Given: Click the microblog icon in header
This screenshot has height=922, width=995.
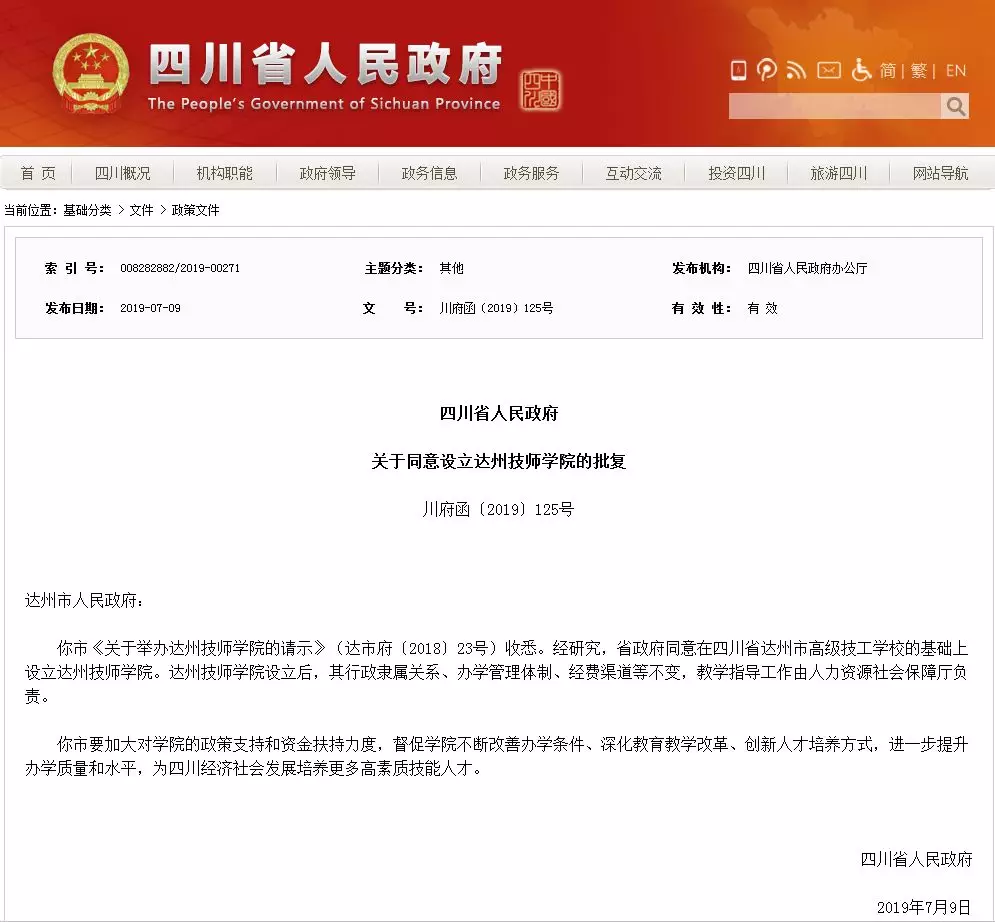Looking at the screenshot, I should (767, 70).
